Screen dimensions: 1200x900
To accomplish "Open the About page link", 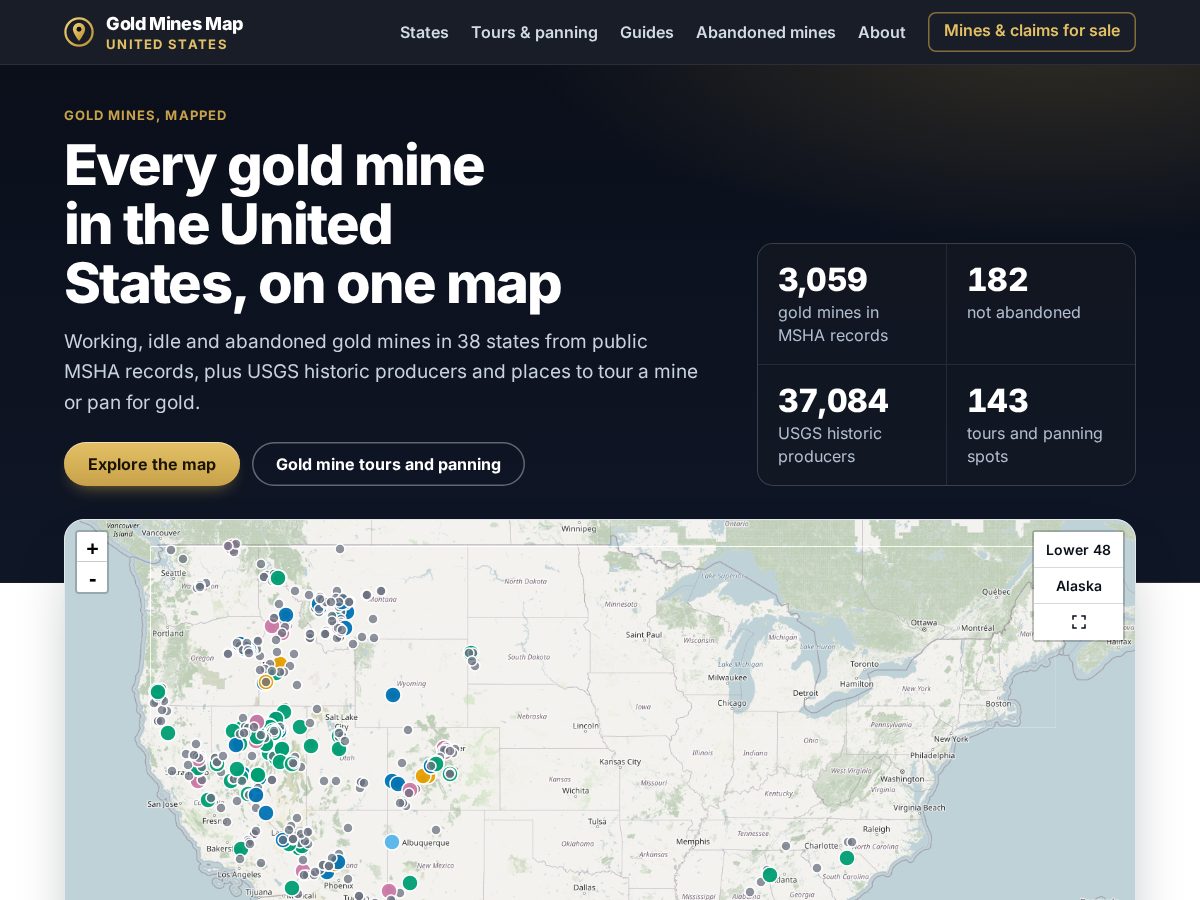I will [x=882, y=32].
